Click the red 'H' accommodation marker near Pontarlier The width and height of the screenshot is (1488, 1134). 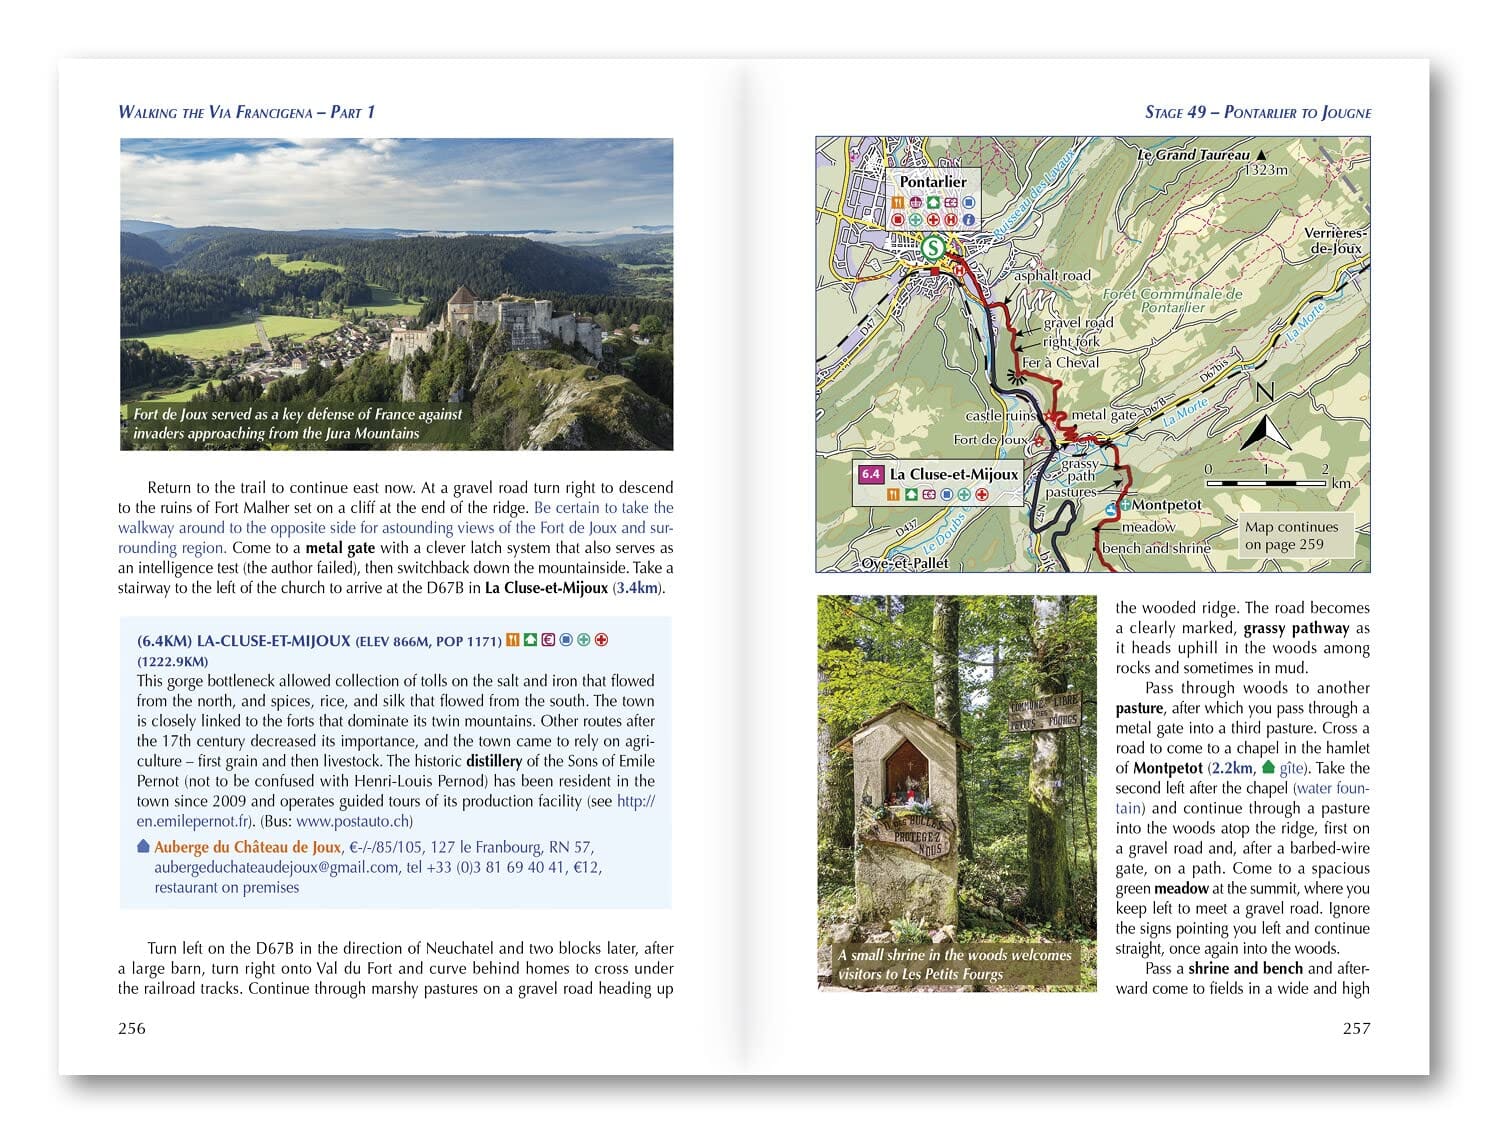pyautogui.click(x=958, y=271)
